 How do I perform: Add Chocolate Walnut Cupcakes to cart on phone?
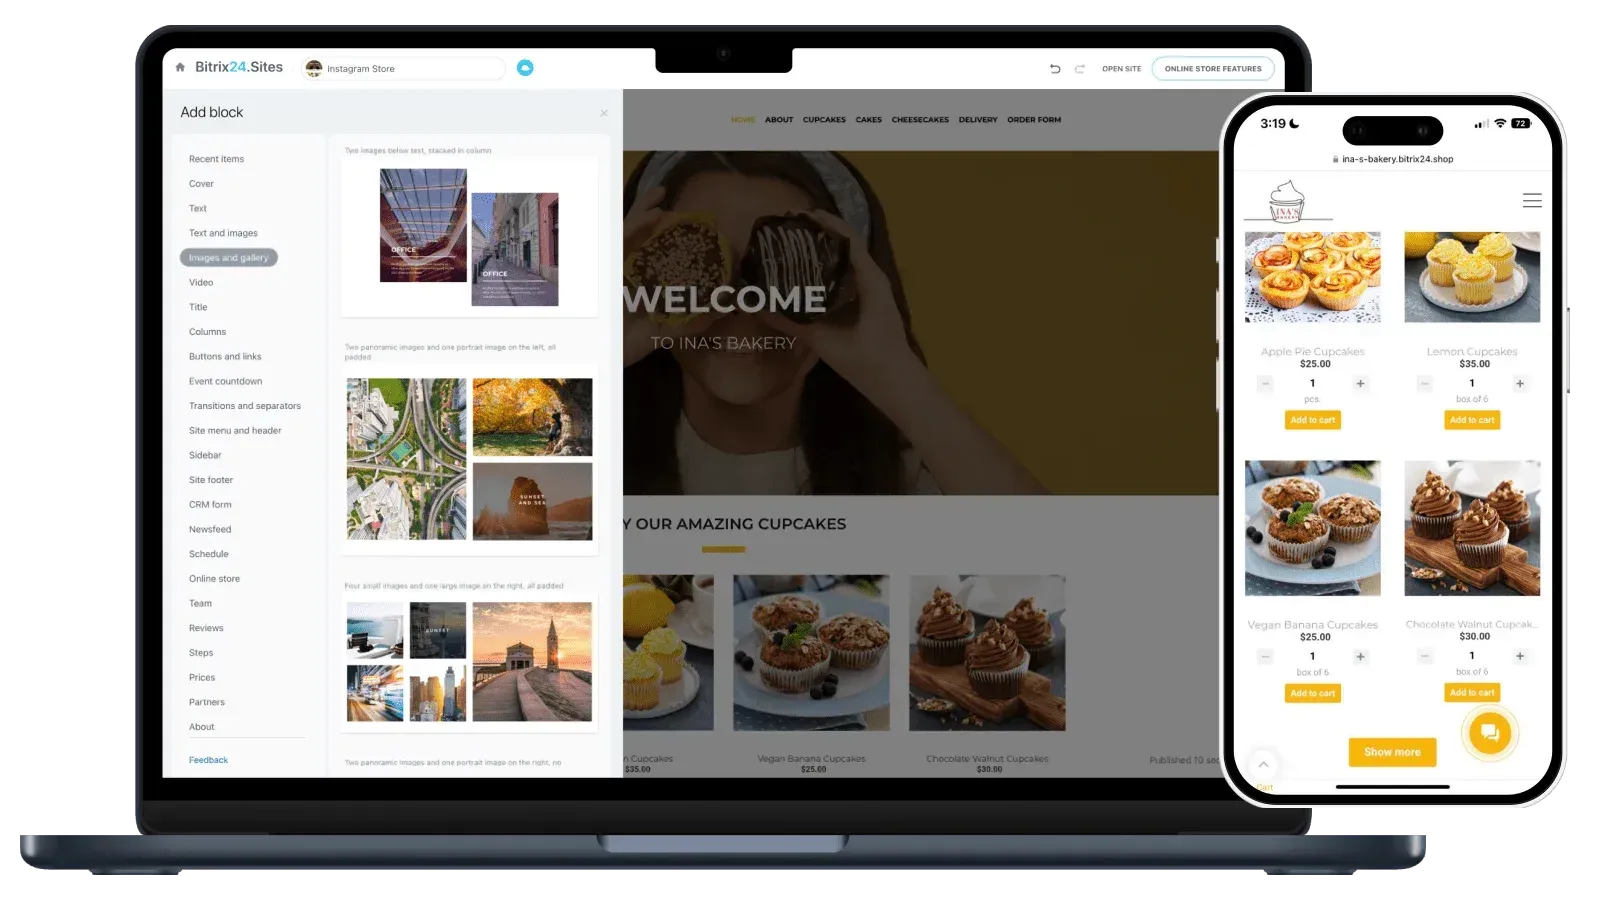[1472, 693]
